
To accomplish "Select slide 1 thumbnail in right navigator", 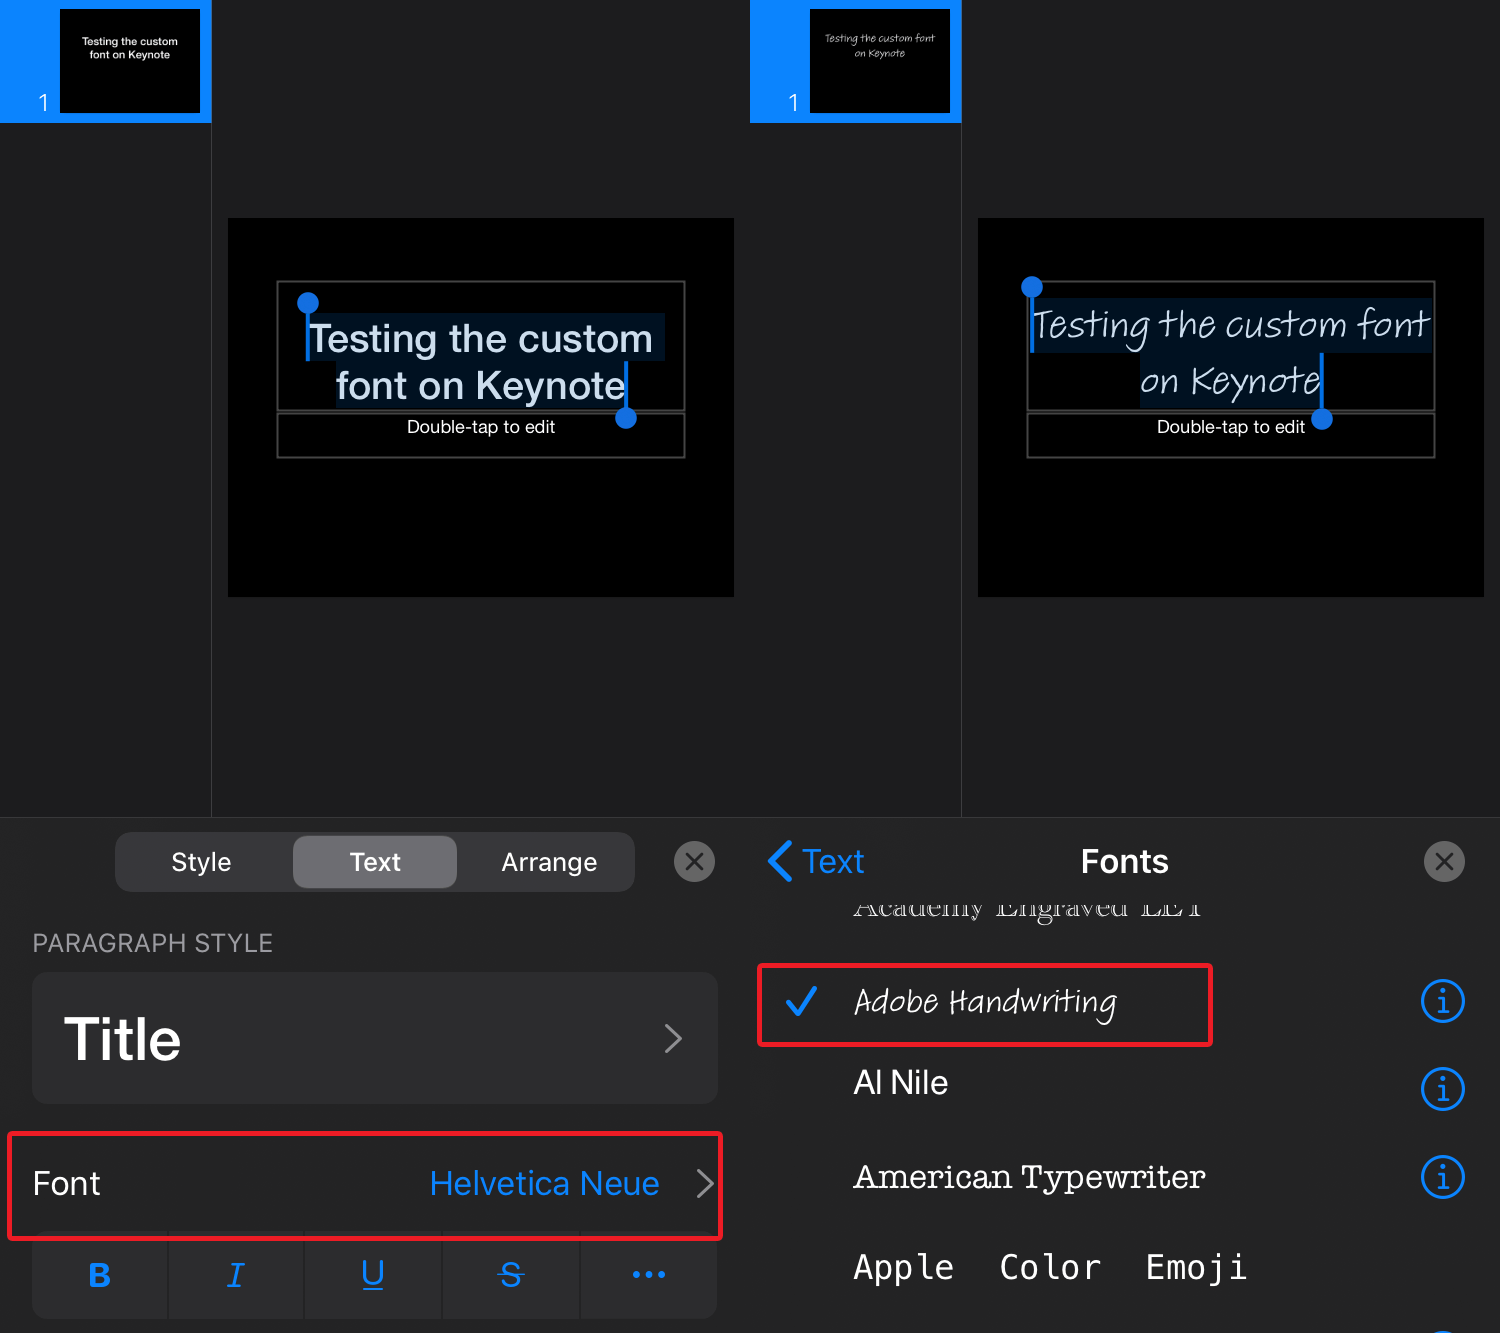I will pos(880,61).
